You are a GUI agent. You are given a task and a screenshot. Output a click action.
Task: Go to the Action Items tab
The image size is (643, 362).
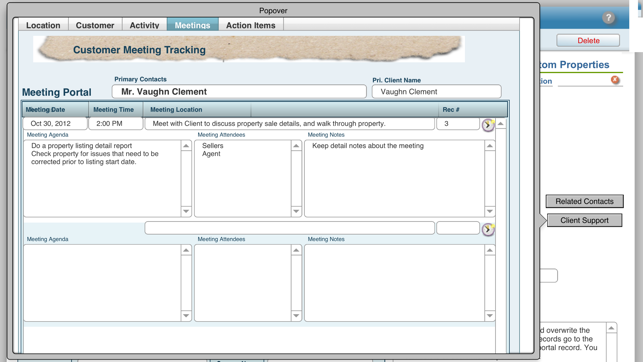pos(251,25)
